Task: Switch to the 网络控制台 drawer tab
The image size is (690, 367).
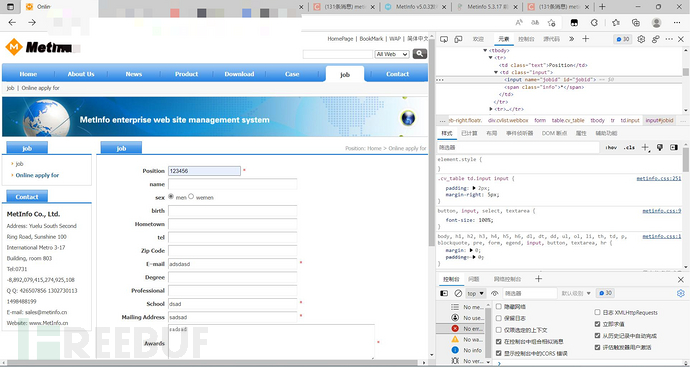Action: coord(507,279)
